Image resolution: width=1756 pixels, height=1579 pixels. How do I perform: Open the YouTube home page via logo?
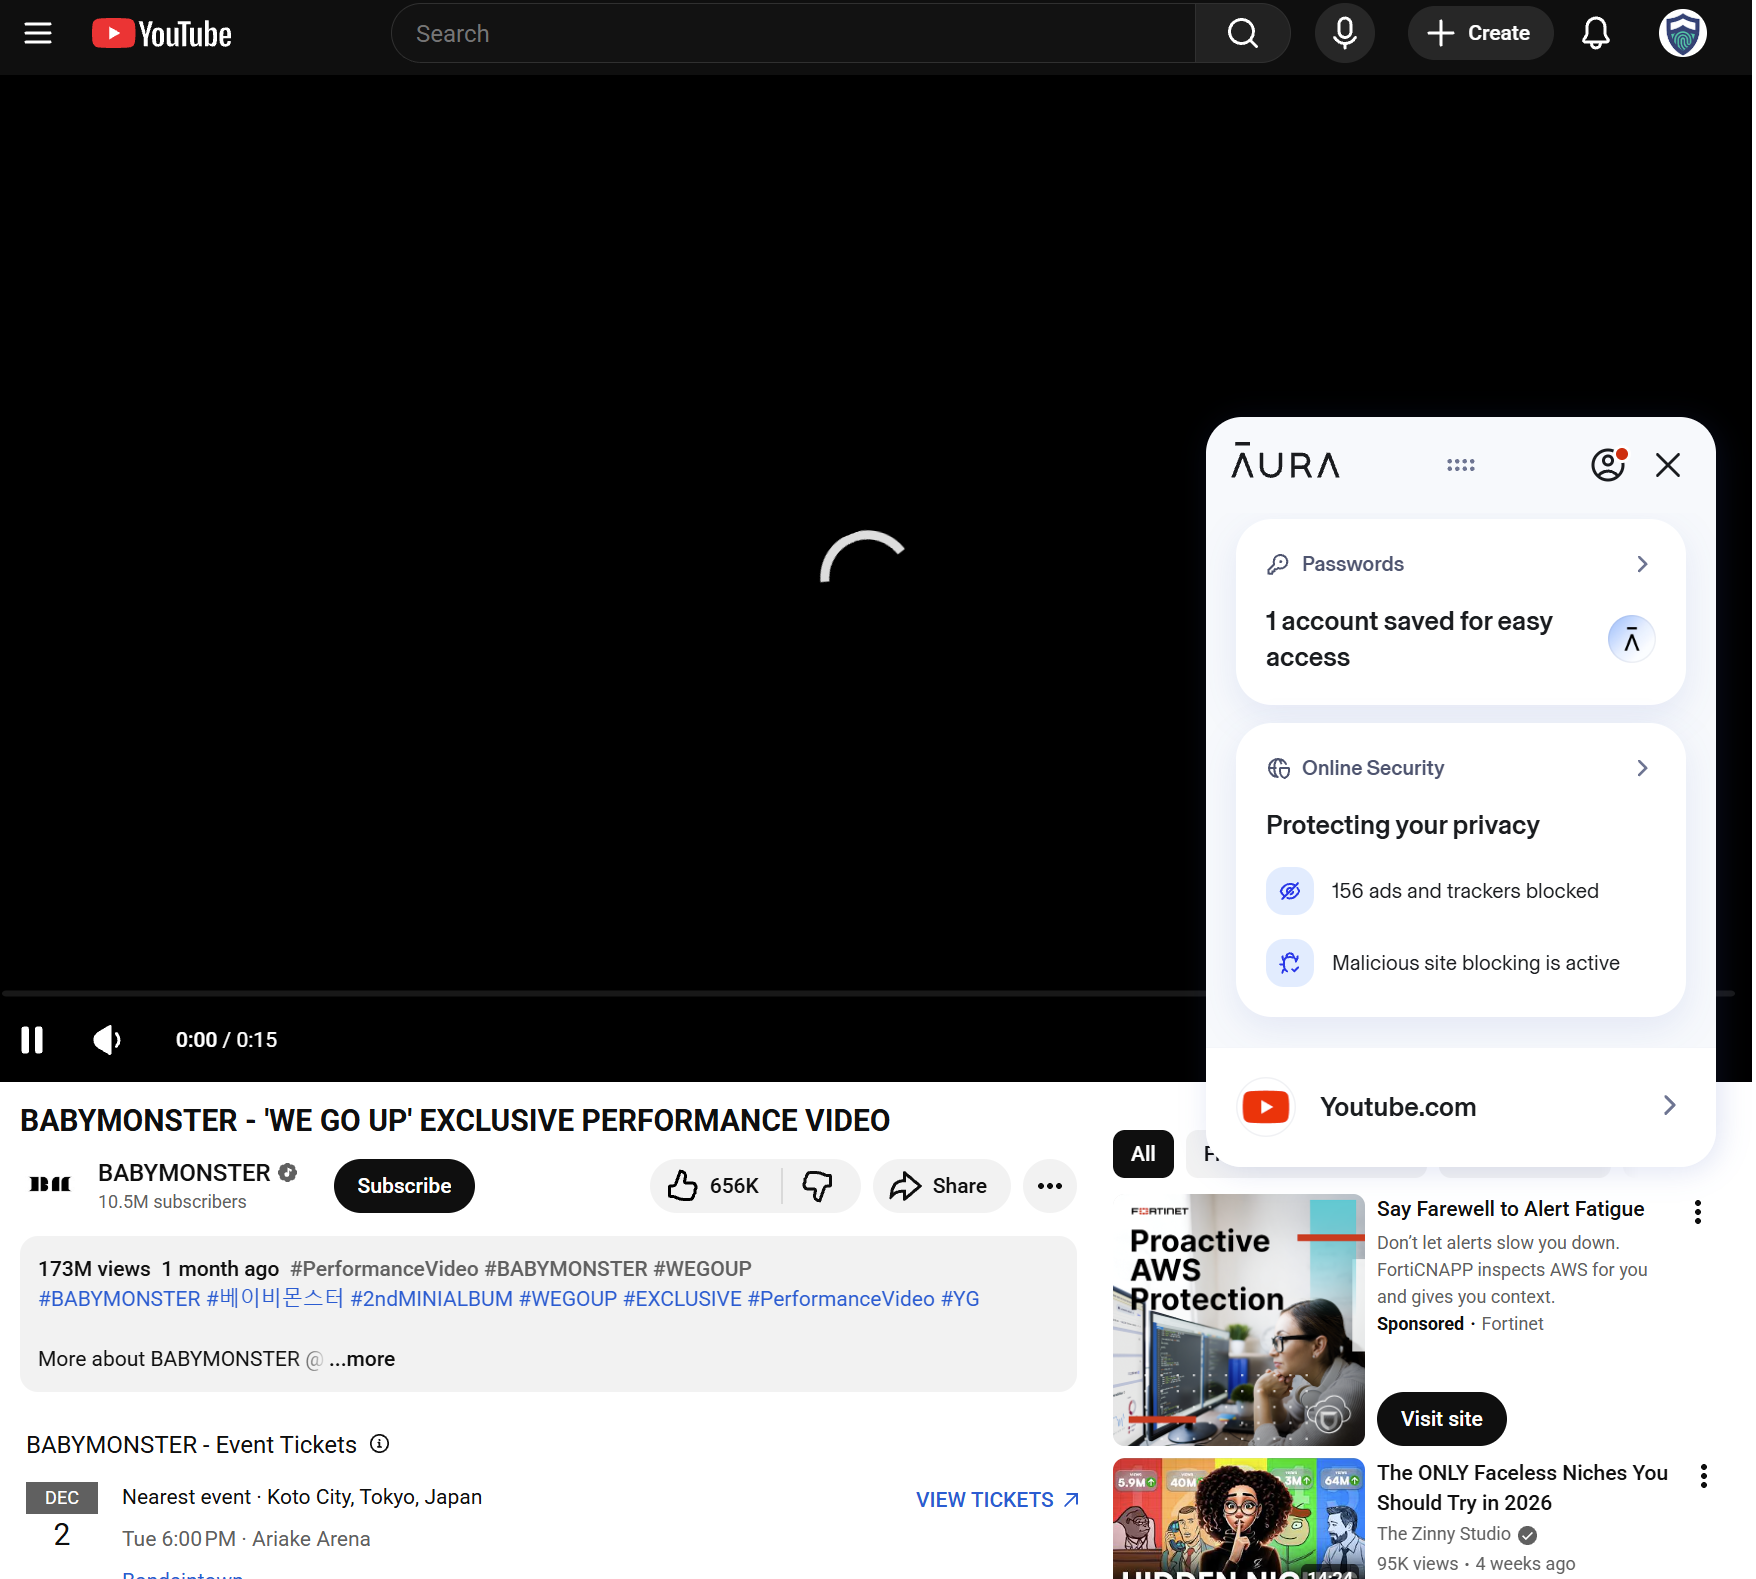coord(160,33)
